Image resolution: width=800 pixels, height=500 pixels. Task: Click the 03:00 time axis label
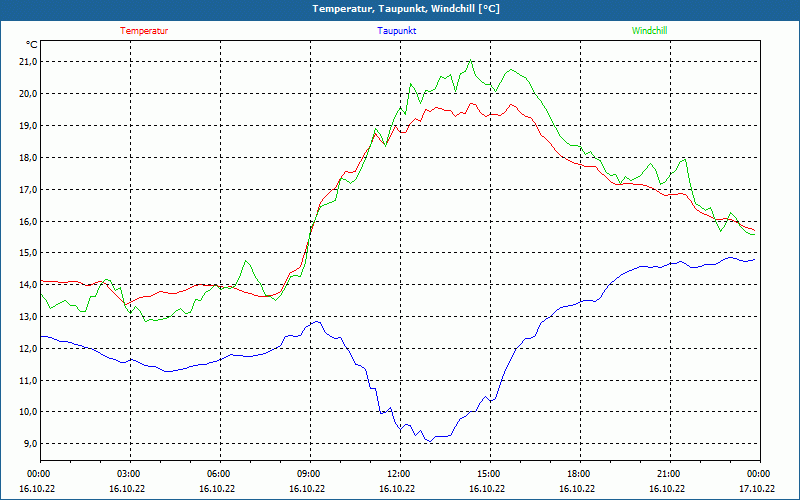pyautogui.click(x=130, y=474)
